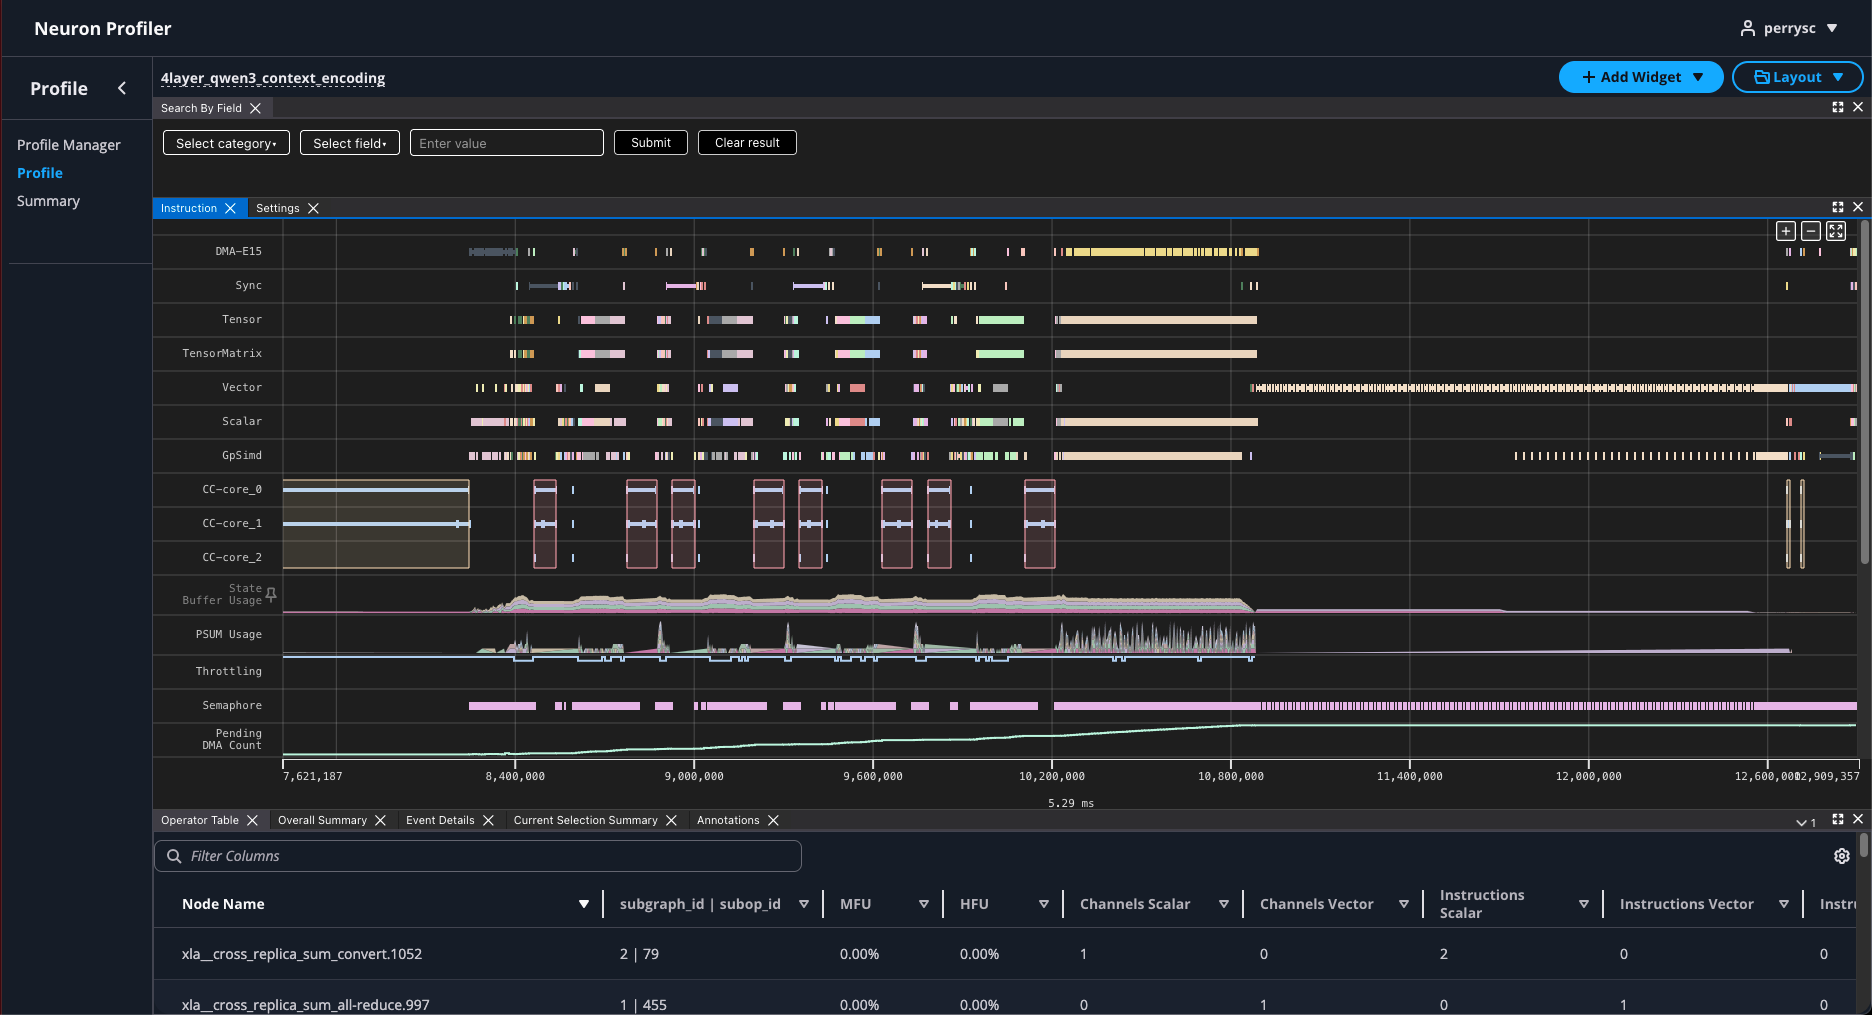
Task: Switch to the Settings tab
Action: [278, 208]
